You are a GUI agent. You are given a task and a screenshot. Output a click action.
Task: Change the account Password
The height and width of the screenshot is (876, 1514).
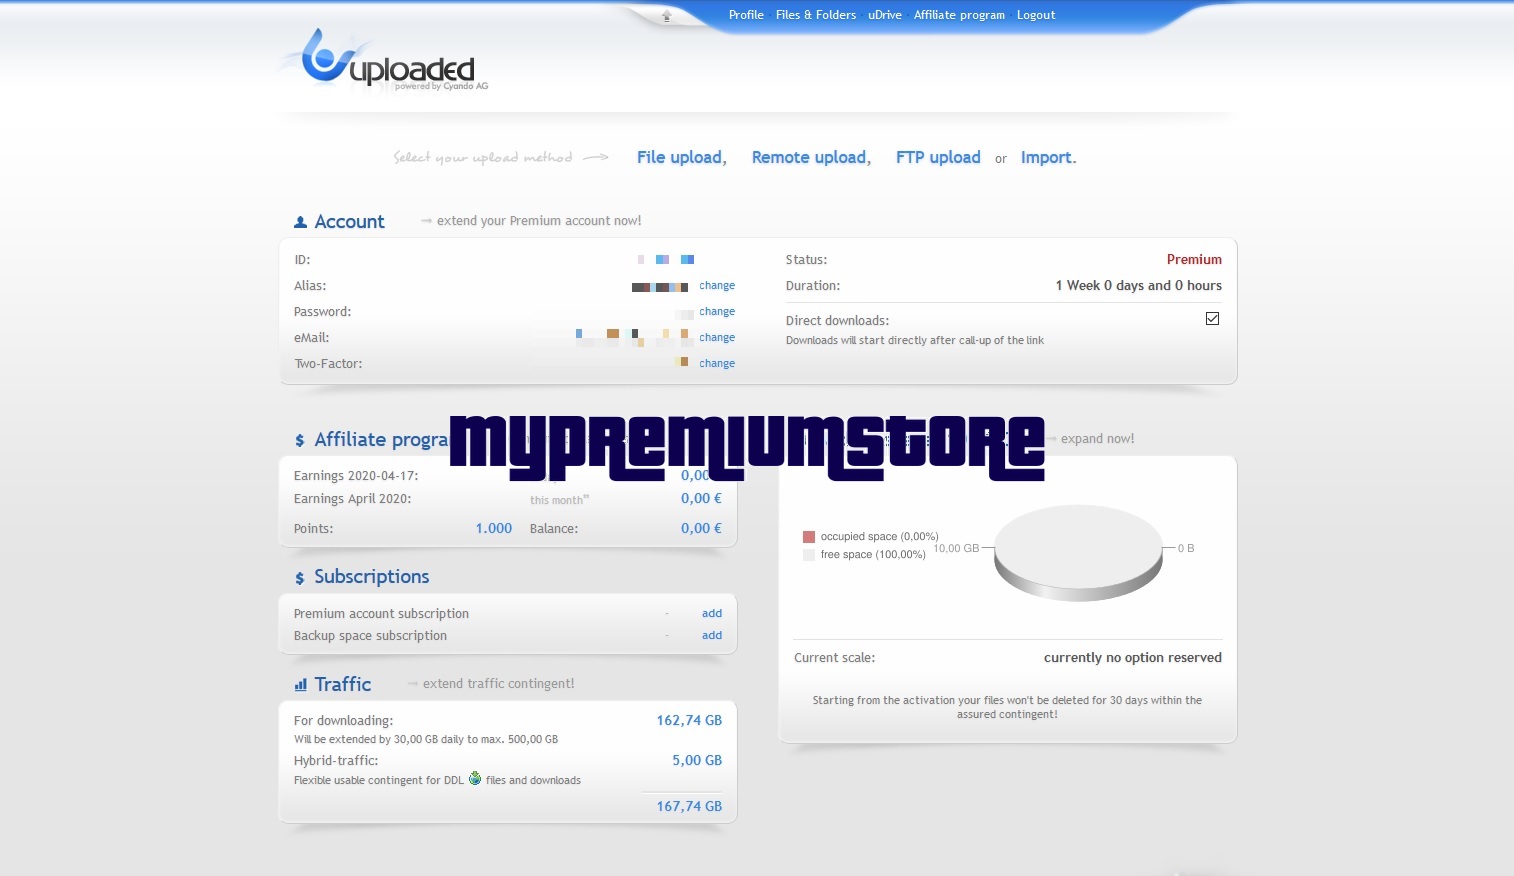click(717, 312)
